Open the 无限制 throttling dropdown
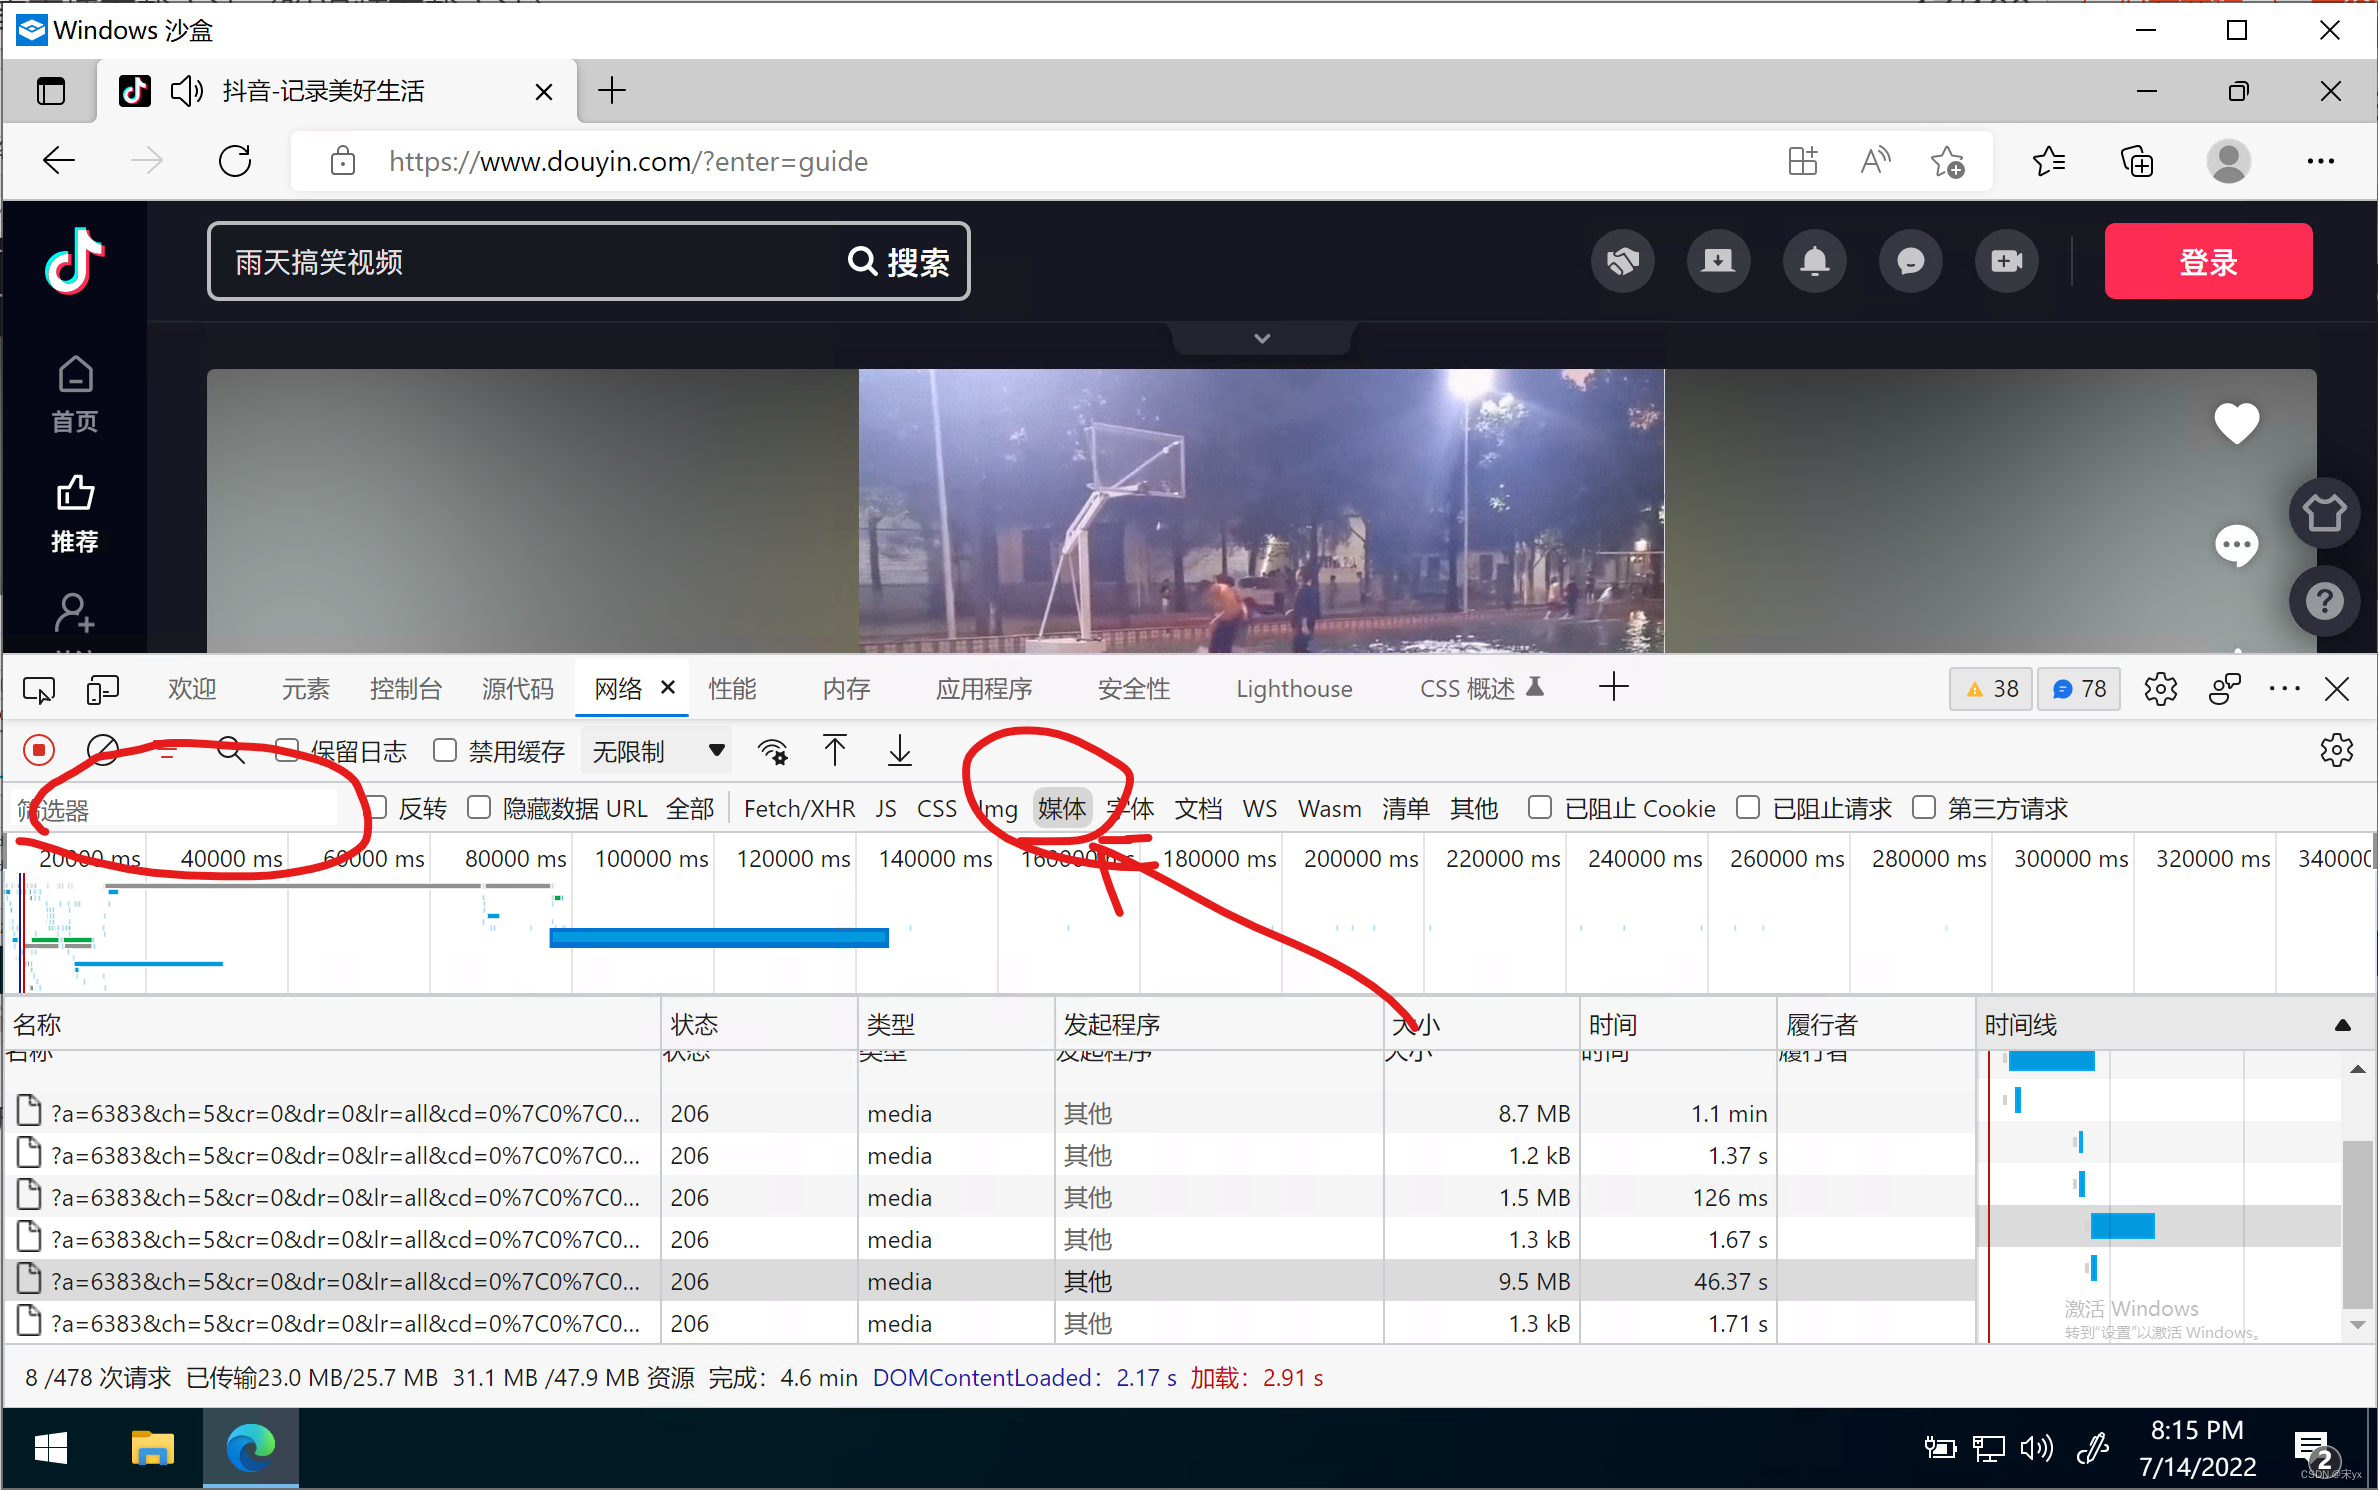Screen dimensions: 2378x1490 (x=656, y=751)
